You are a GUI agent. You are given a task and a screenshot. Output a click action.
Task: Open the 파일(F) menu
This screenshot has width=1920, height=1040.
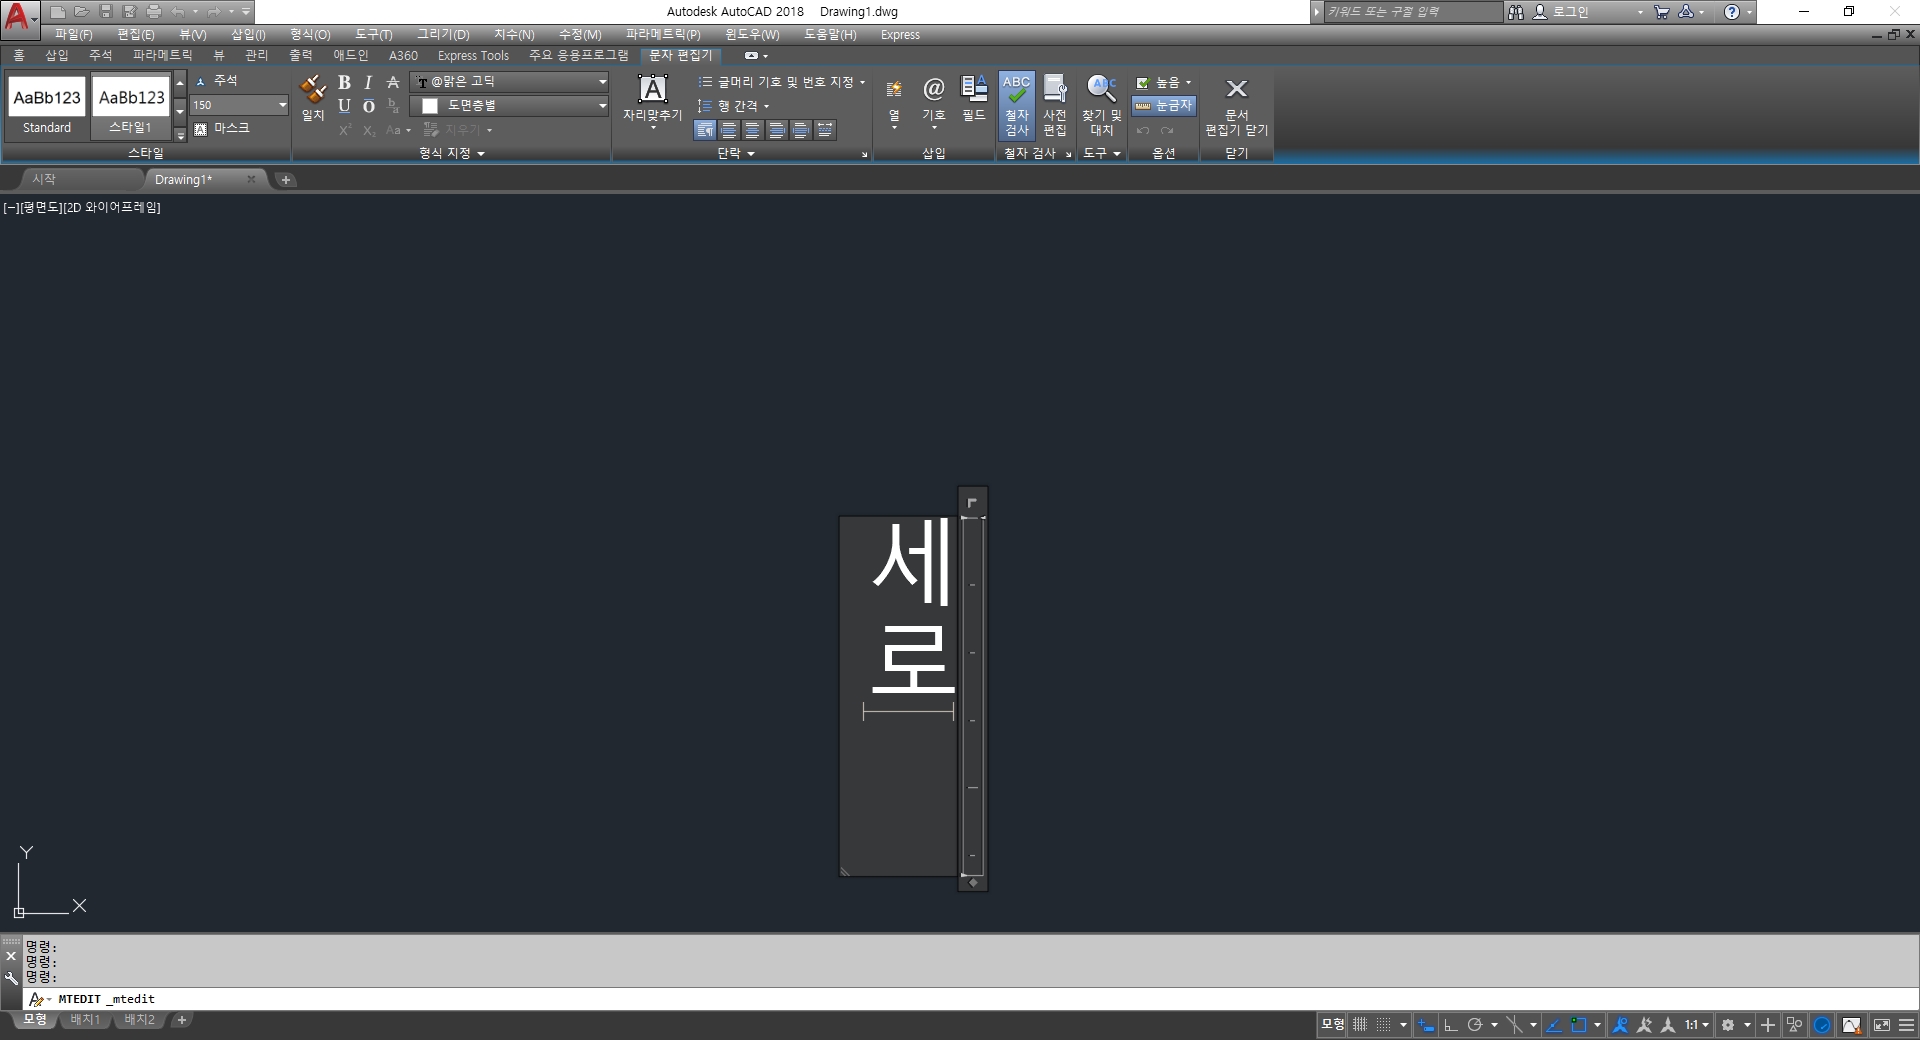tap(73, 34)
